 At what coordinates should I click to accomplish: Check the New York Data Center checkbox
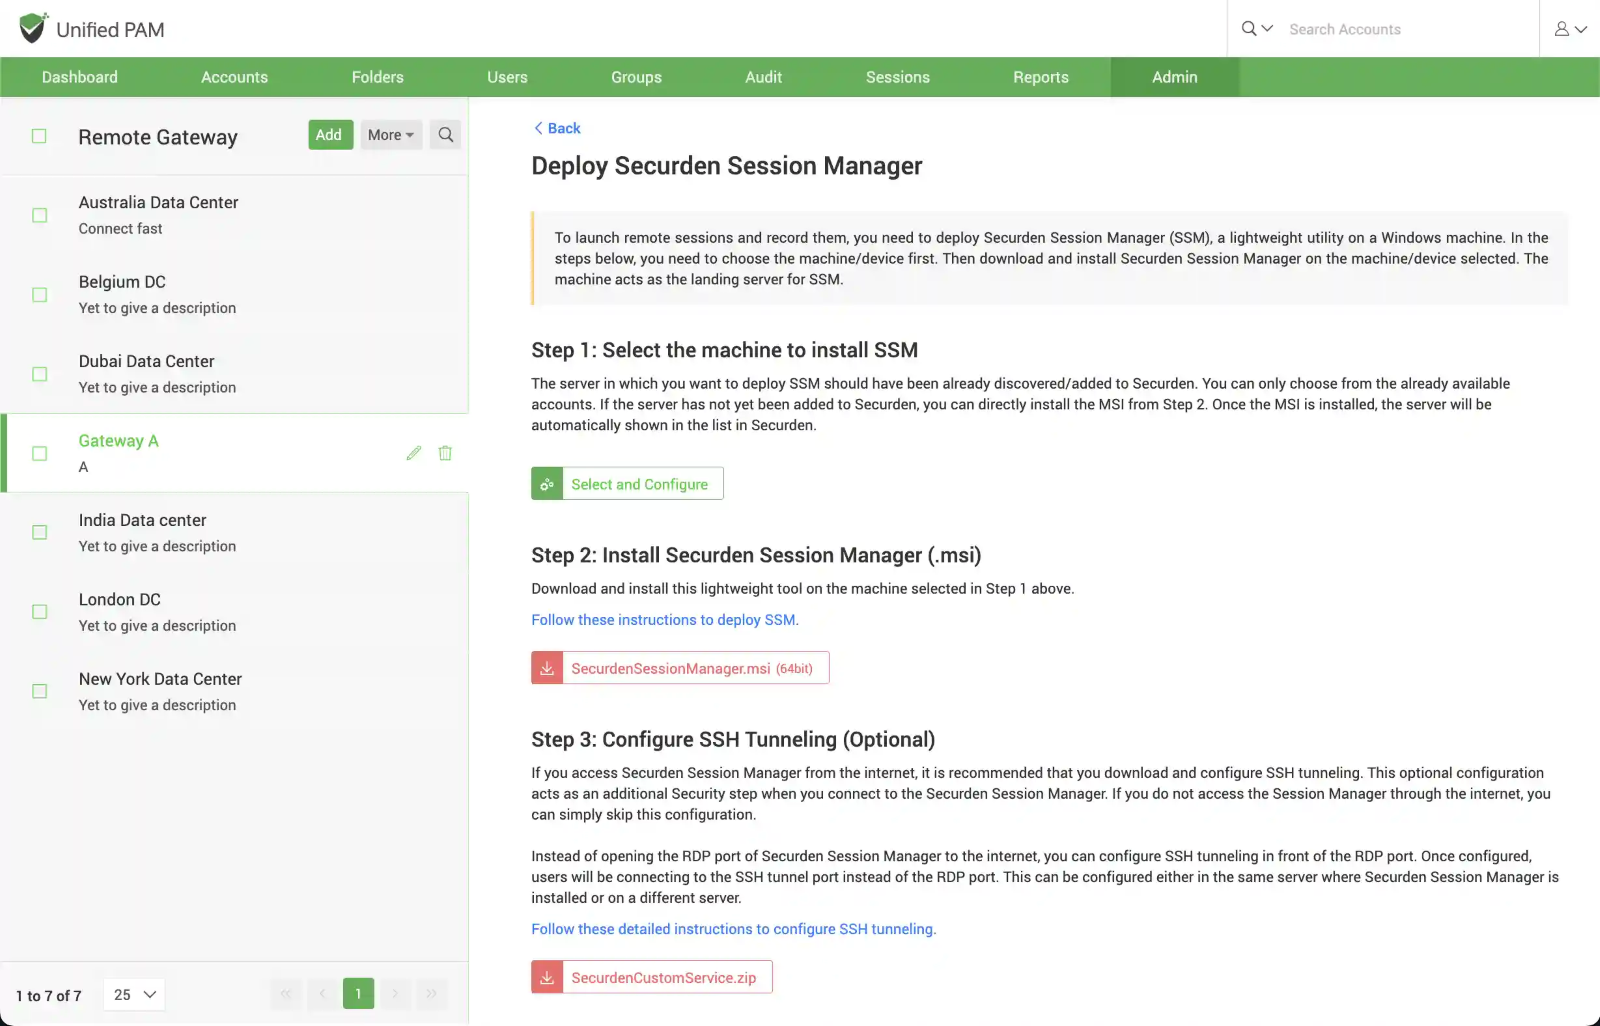tap(40, 691)
